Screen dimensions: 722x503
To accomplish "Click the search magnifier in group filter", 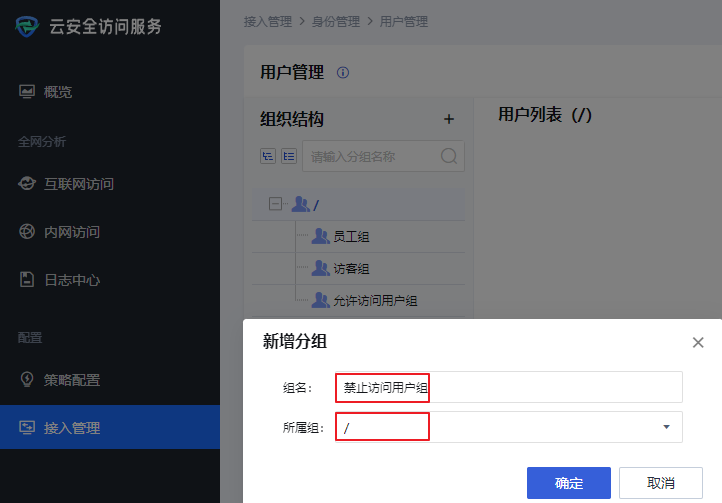I will click(449, 156).
